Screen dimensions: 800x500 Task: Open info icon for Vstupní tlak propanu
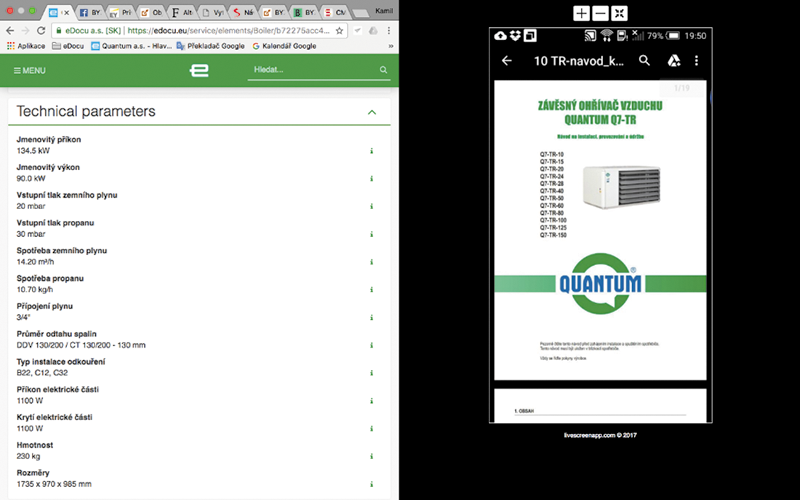[372, 234]
